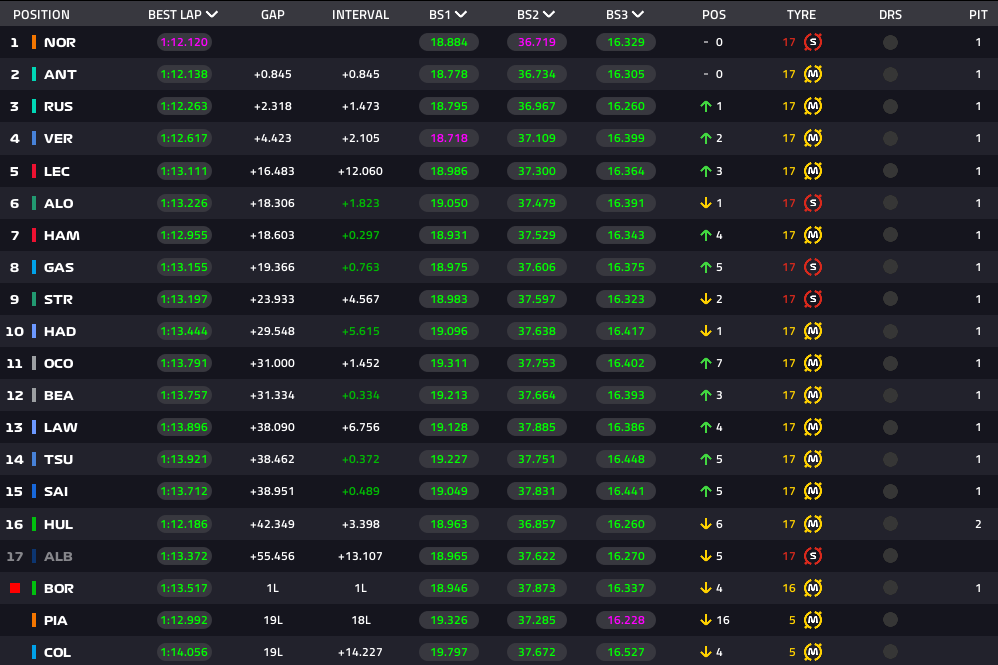This screenshot has height=665, width=998.
Task: Select the TYRE column header
Action: pos(801,15)
